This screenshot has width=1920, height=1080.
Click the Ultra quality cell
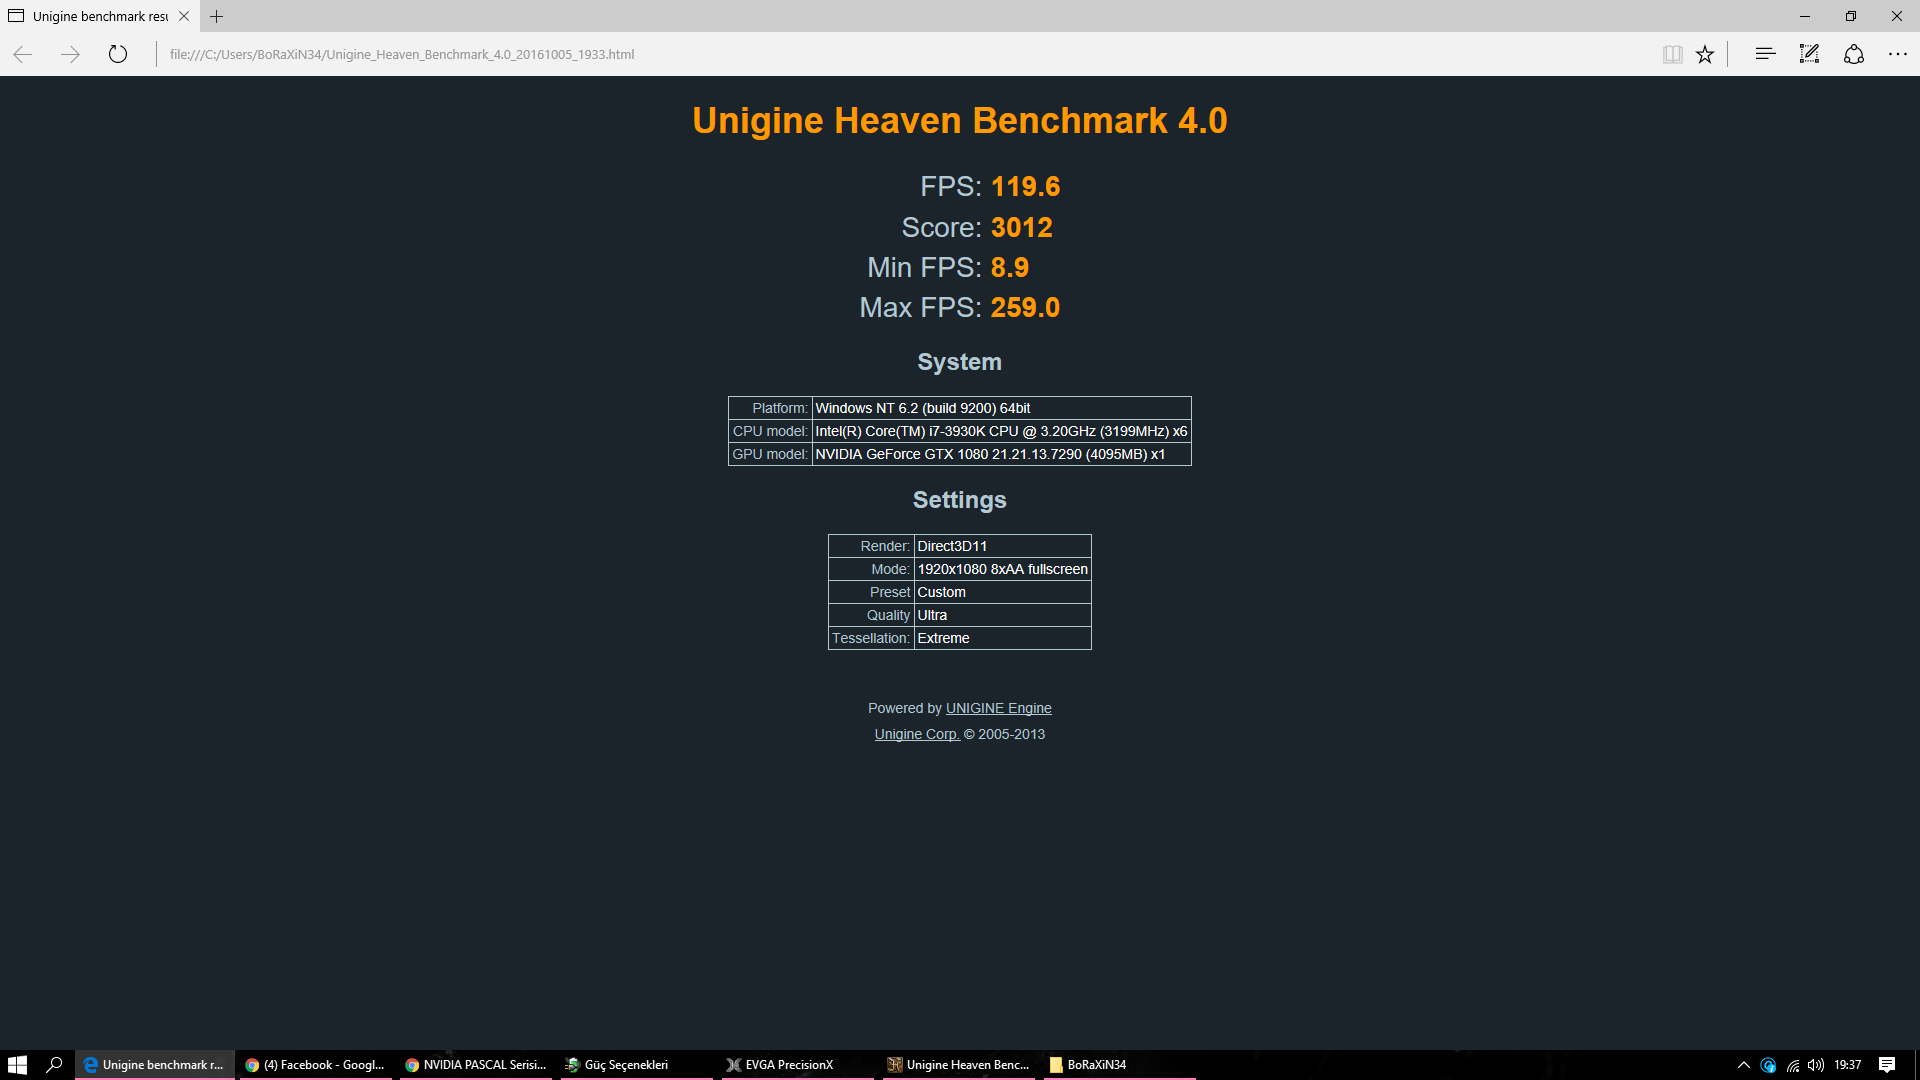[x=1002, y=615]
